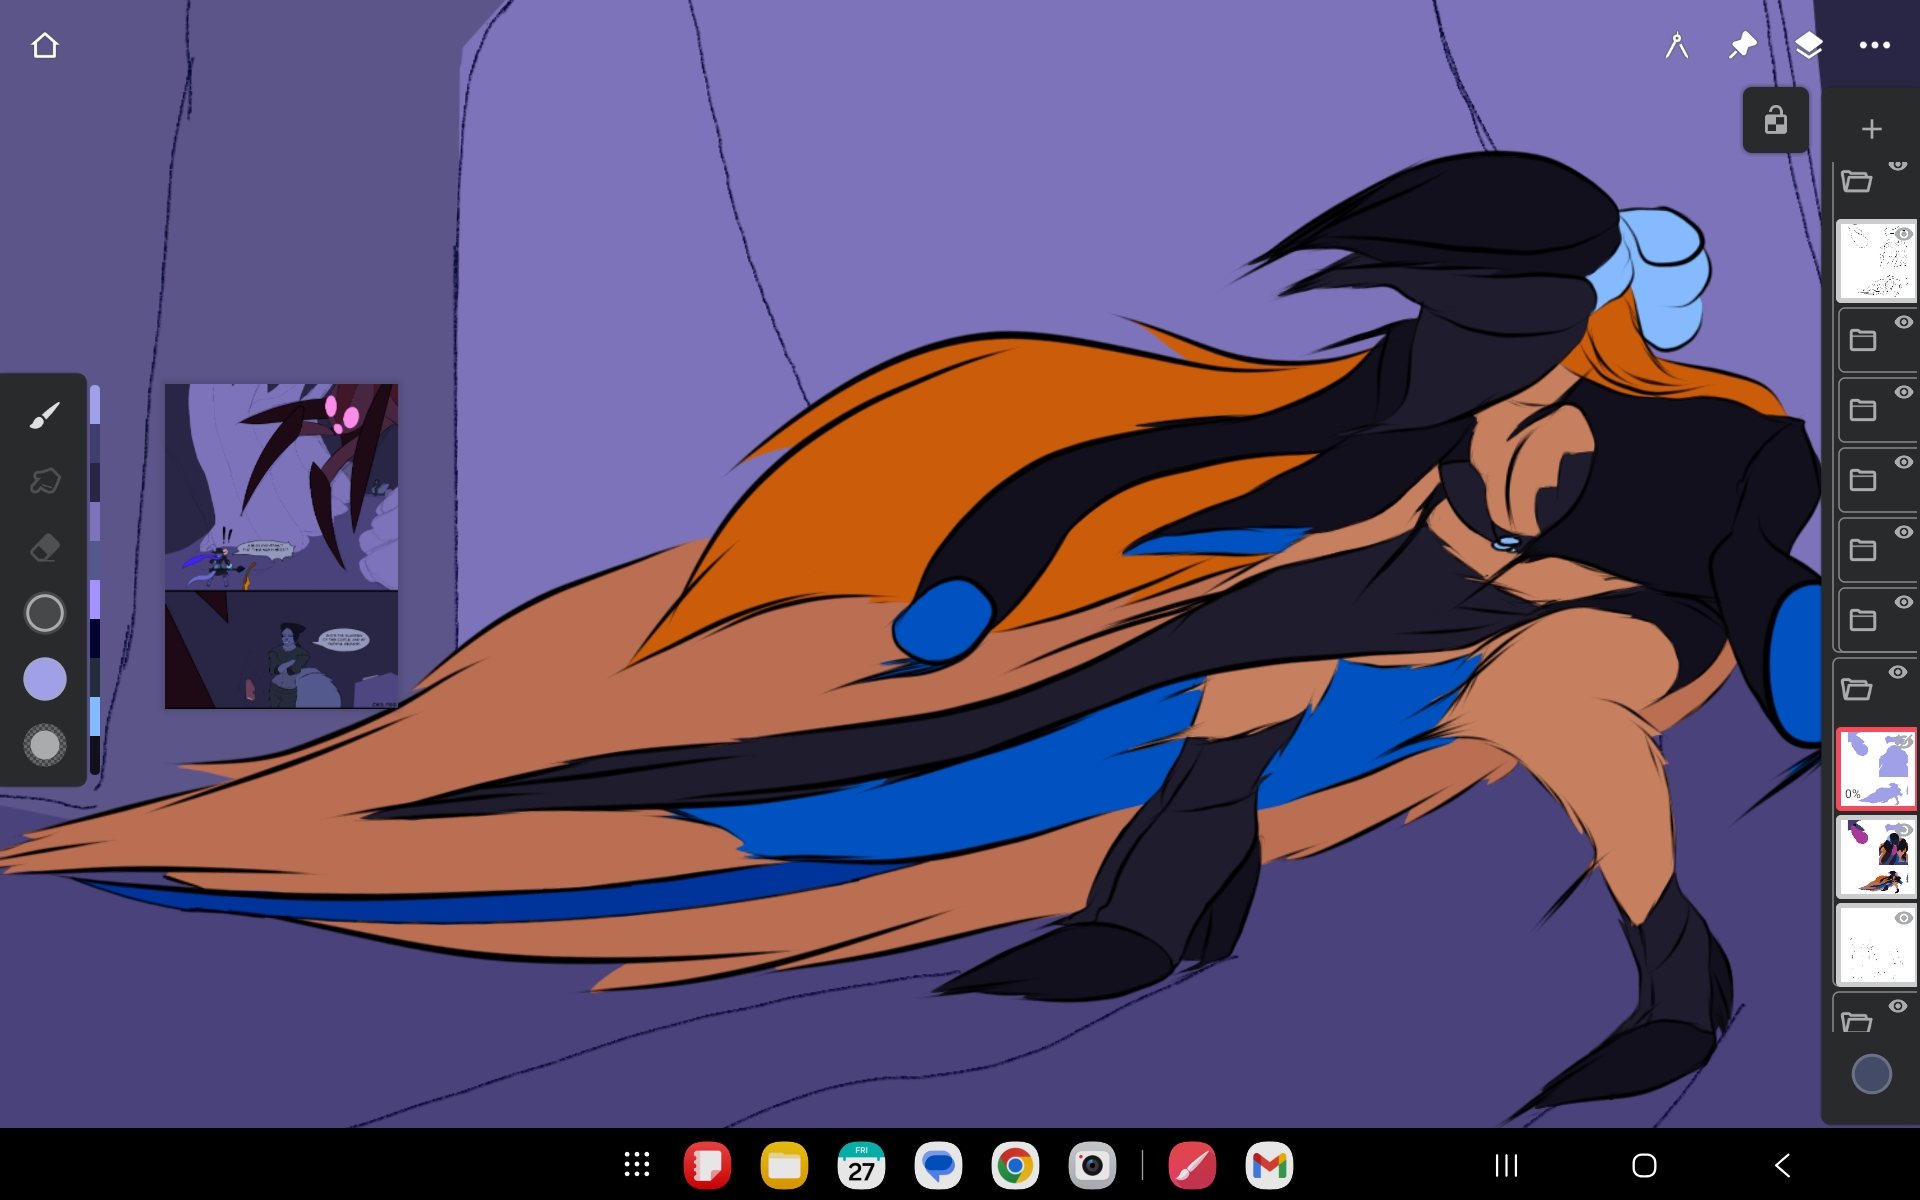Toggle visibility of top sketch layer
The height and width of the screenshot is (1200, 1920).
coord(1904,234)
